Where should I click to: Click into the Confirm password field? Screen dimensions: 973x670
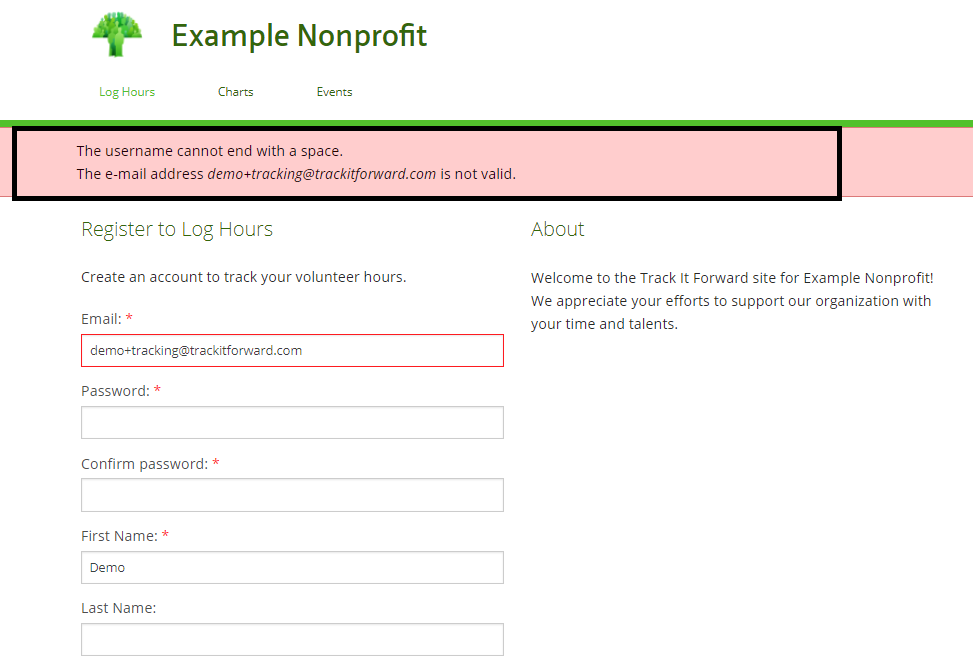pyautogui.click(x=292, y=495)
